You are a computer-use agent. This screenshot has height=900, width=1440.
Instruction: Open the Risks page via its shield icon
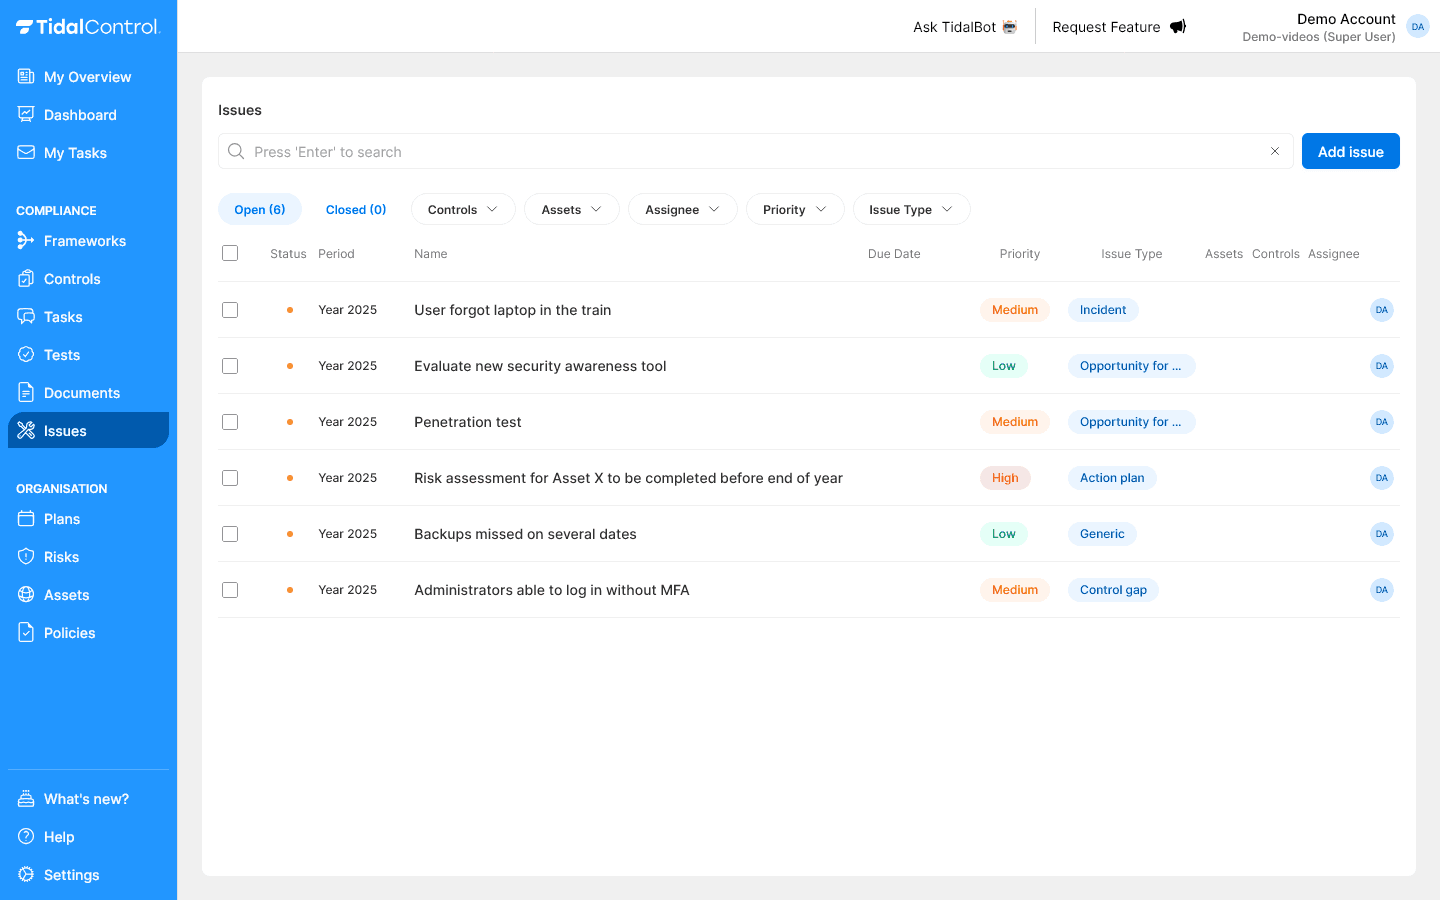point(25,556)
